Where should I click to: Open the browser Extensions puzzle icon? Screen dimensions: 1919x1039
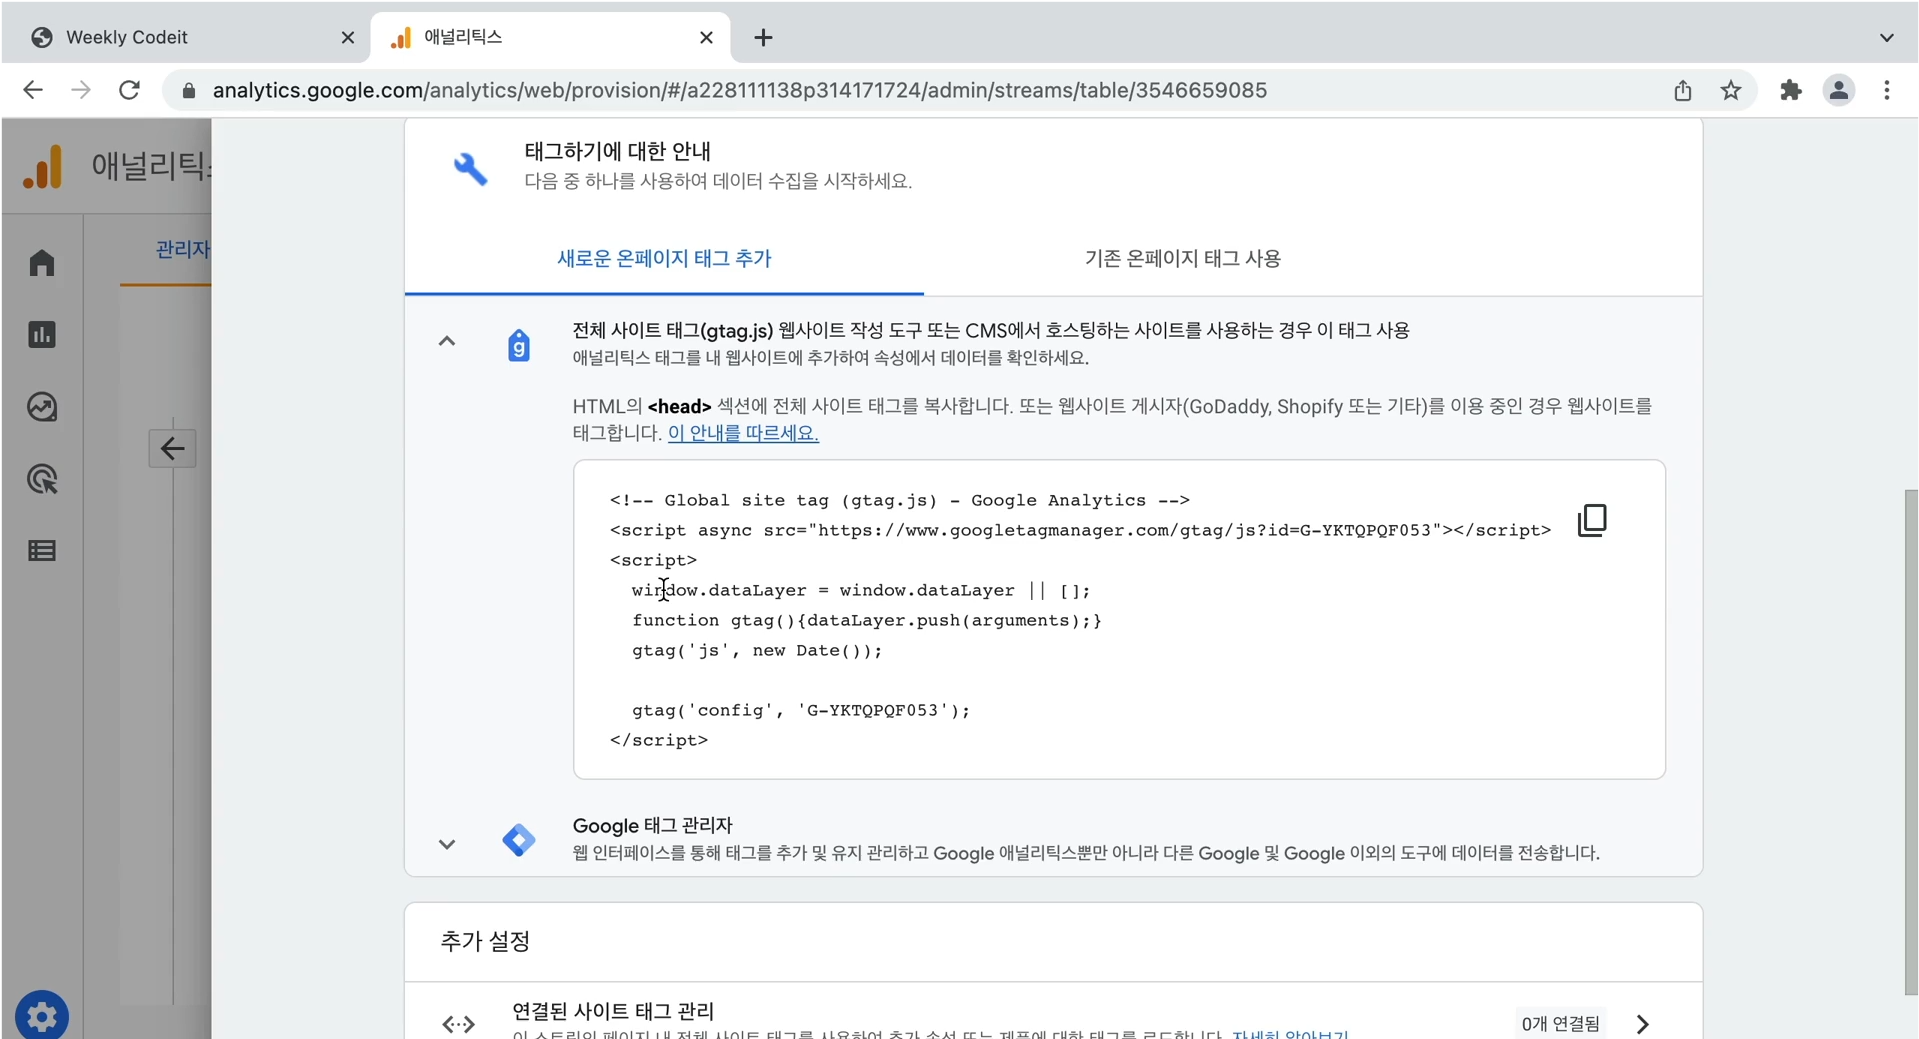(x=1790, y=90)
